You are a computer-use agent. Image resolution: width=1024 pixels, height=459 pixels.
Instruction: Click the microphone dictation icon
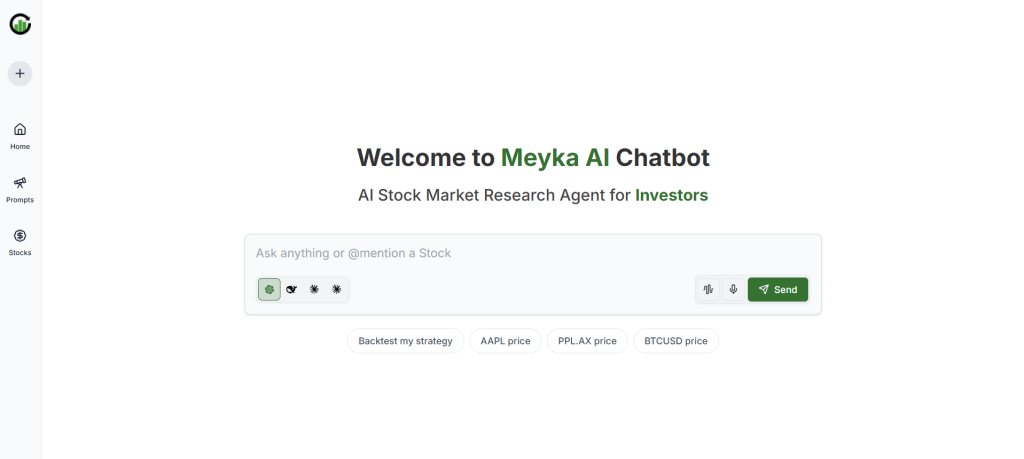coord(733,289)
